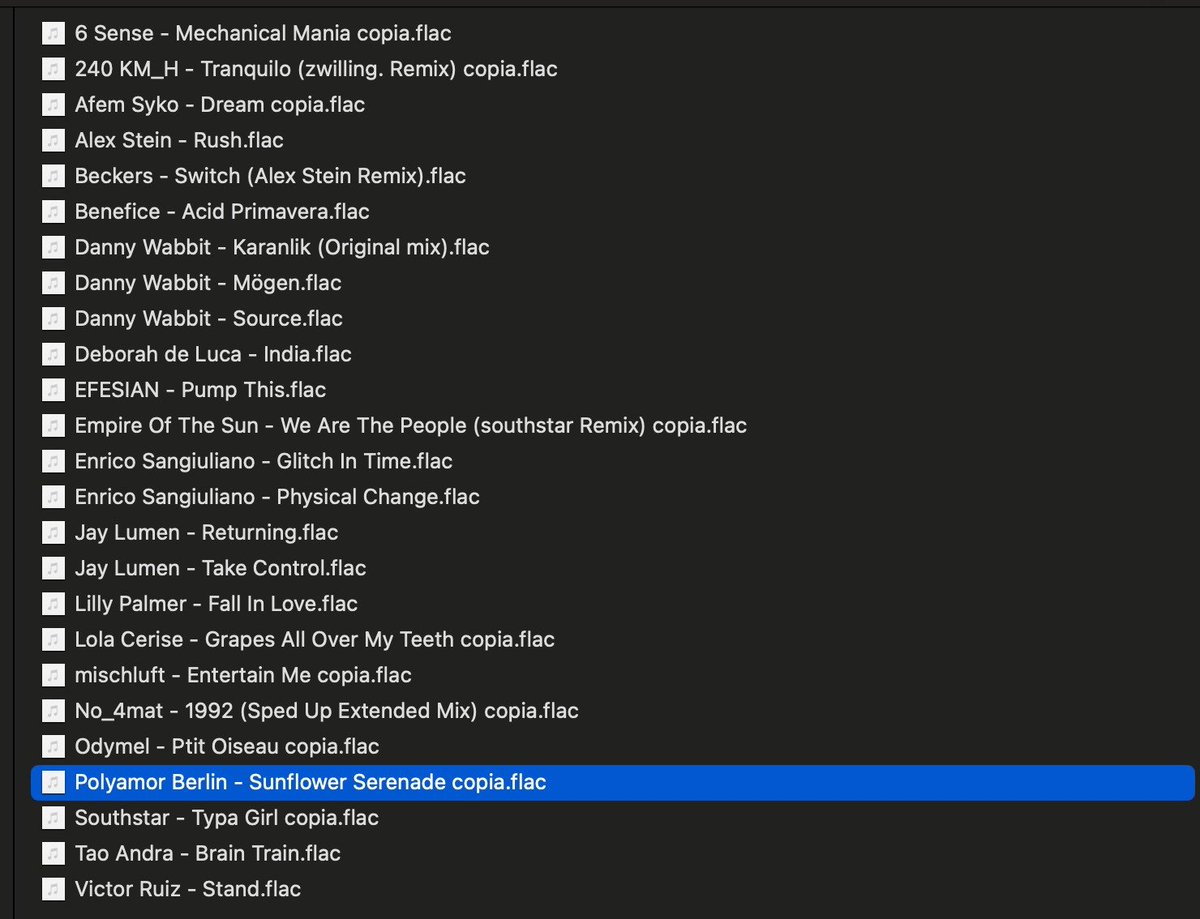This screenshot has width=1200, height=919.
Task: Click the audio file icon beside 6 Sense - Mechanical Mania
Action: click(52, 33)
